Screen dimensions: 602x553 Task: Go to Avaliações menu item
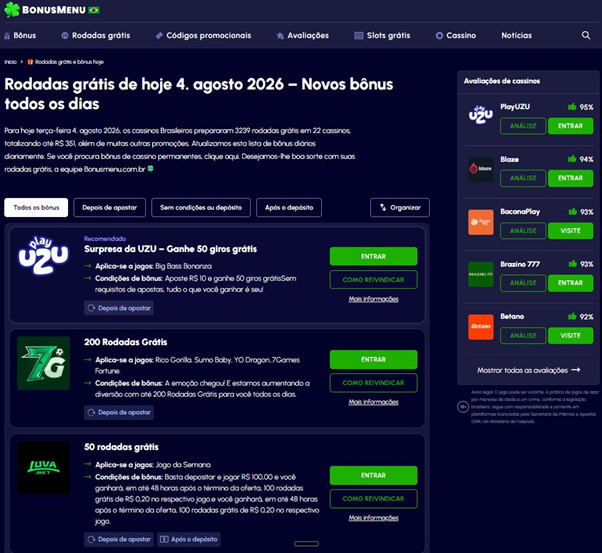(303, 35)
